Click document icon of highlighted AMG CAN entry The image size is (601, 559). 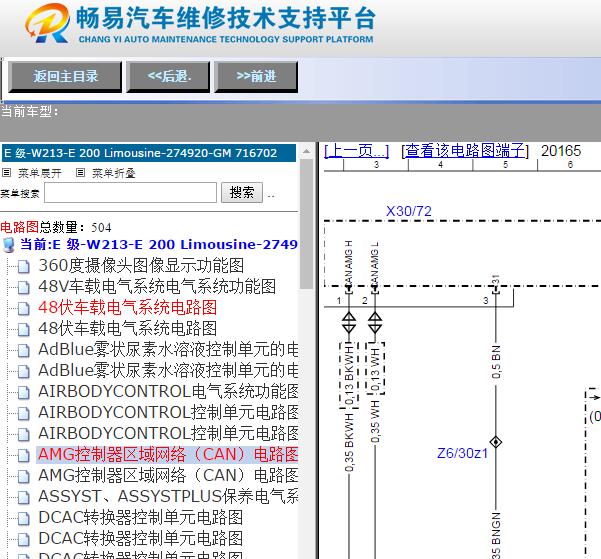point(24,455)
